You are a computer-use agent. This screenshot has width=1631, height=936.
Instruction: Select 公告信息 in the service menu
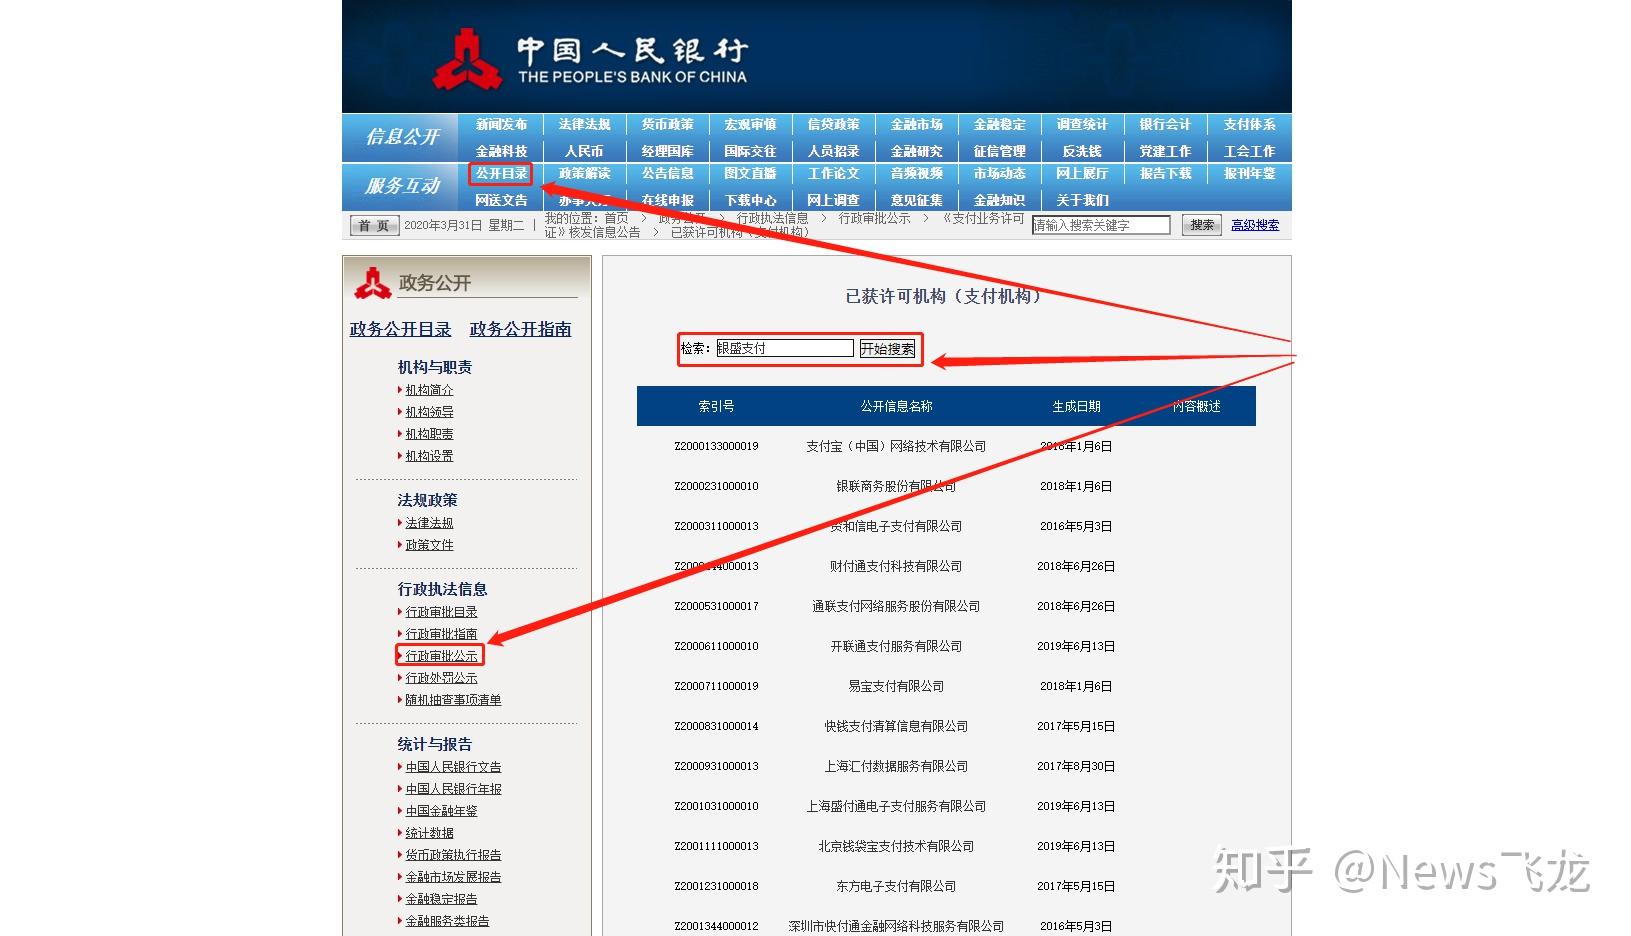click(667, 173)
